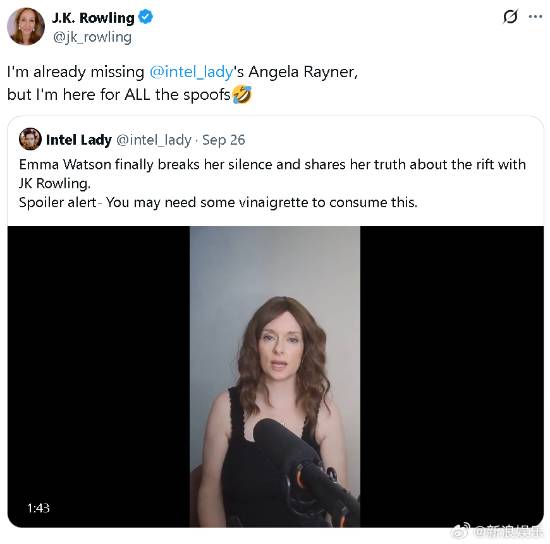Image resolution: width=550 pixels, height=544 pixels.
Task: Open J.K. Rowling's profile avatar
Action: 26,26
